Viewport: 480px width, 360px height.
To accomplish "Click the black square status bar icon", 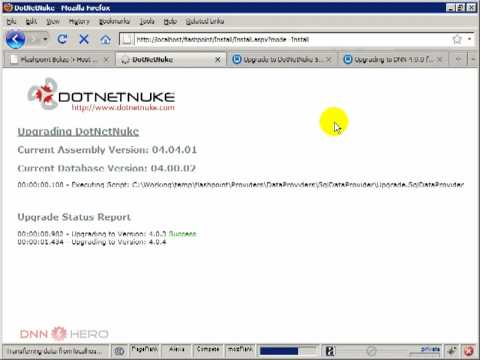I will 330,351.
